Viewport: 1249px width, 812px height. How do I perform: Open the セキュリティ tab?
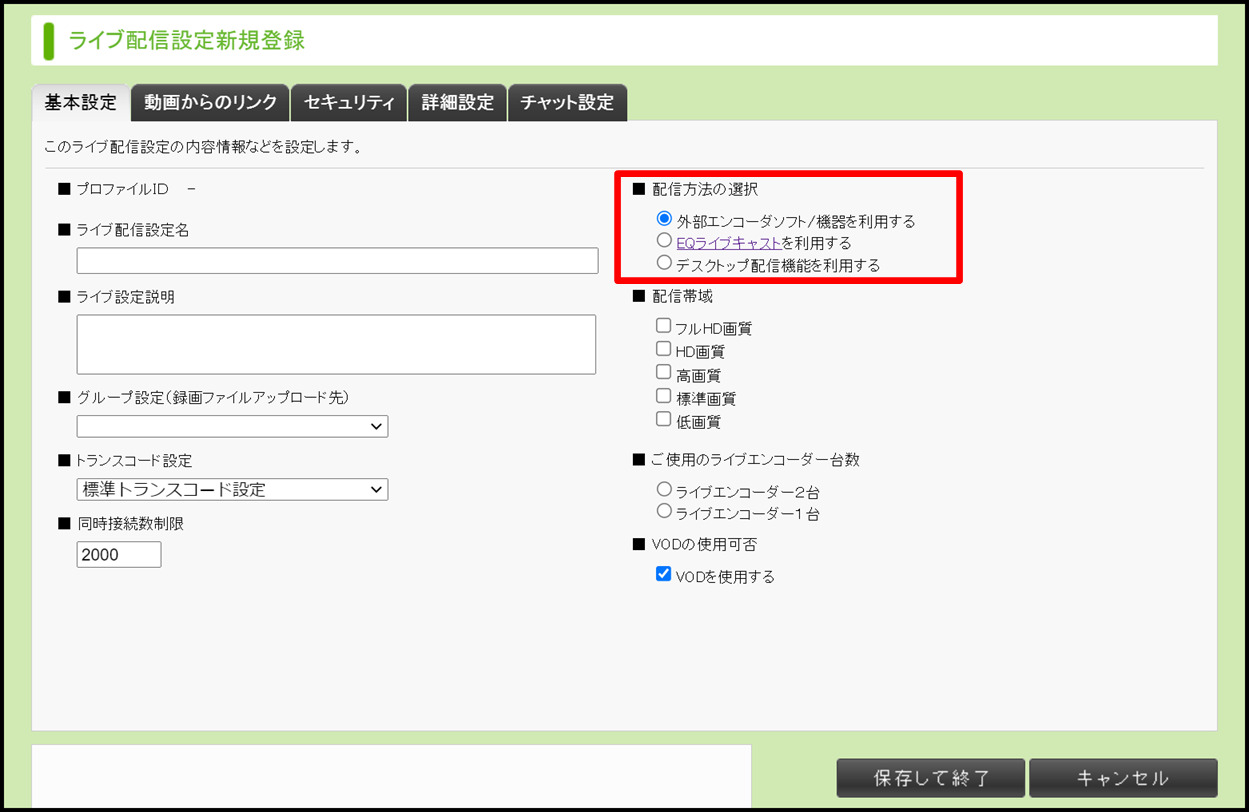coord(349,103)
